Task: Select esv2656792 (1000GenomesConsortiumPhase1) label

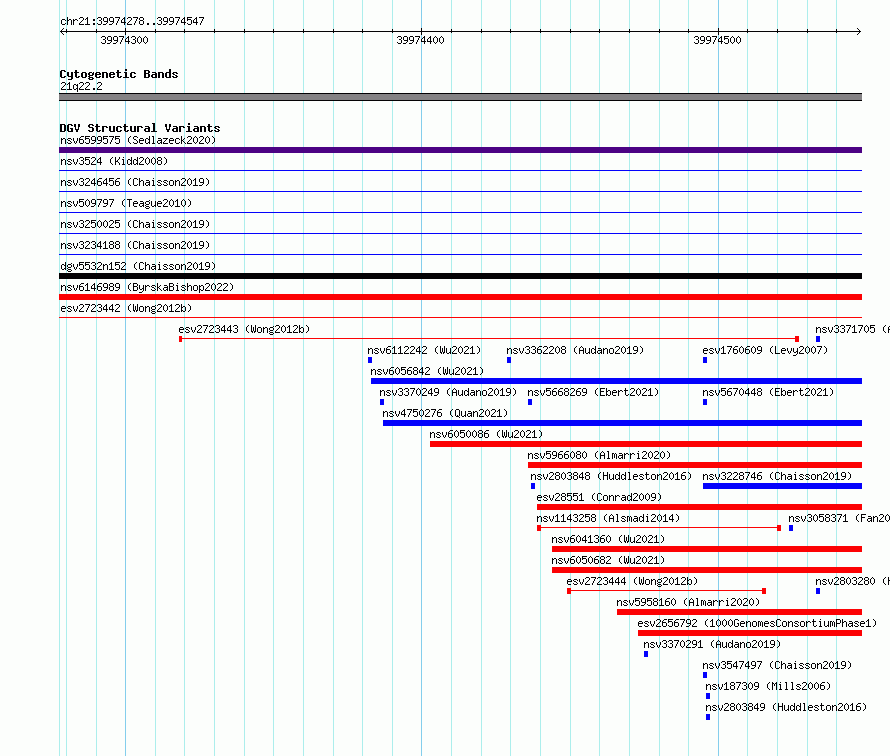Action: (757, 623)
